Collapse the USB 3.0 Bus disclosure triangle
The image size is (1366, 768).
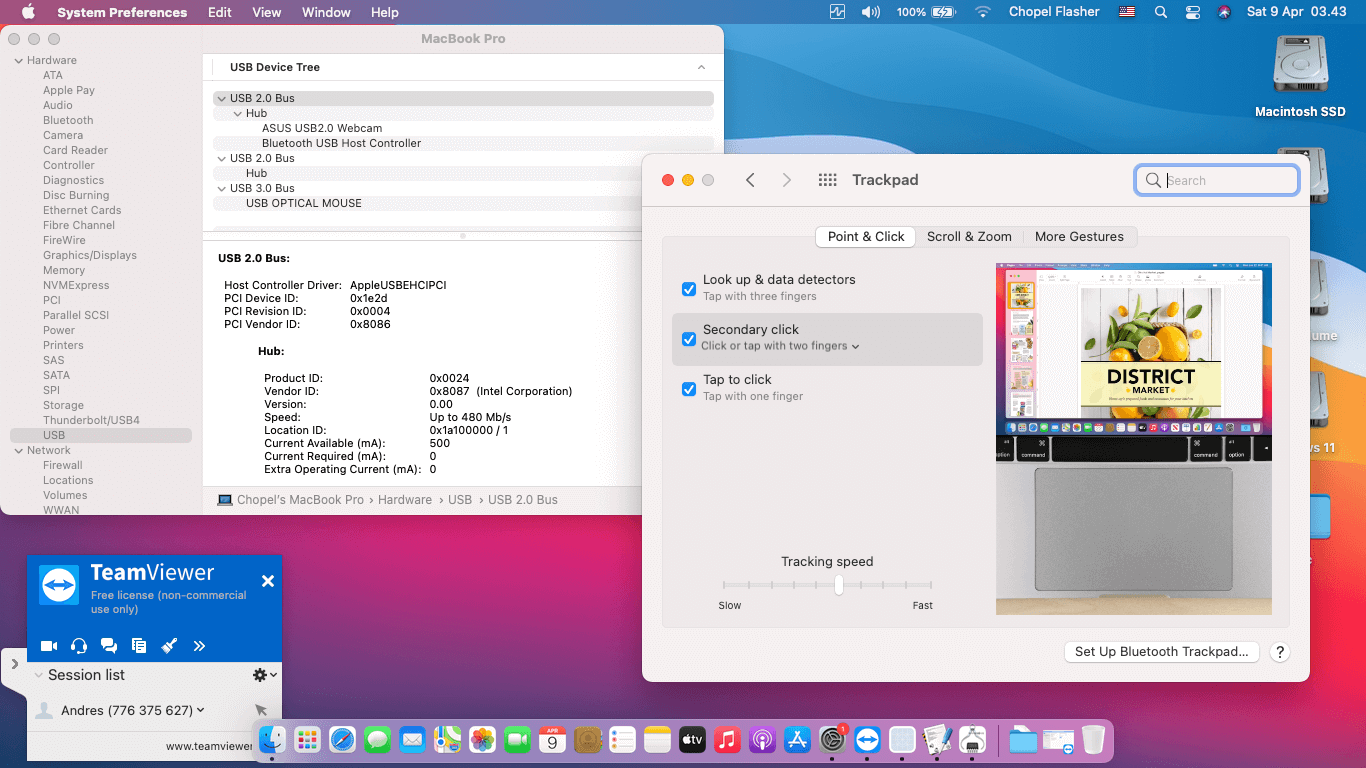click(x=222, y=188)
